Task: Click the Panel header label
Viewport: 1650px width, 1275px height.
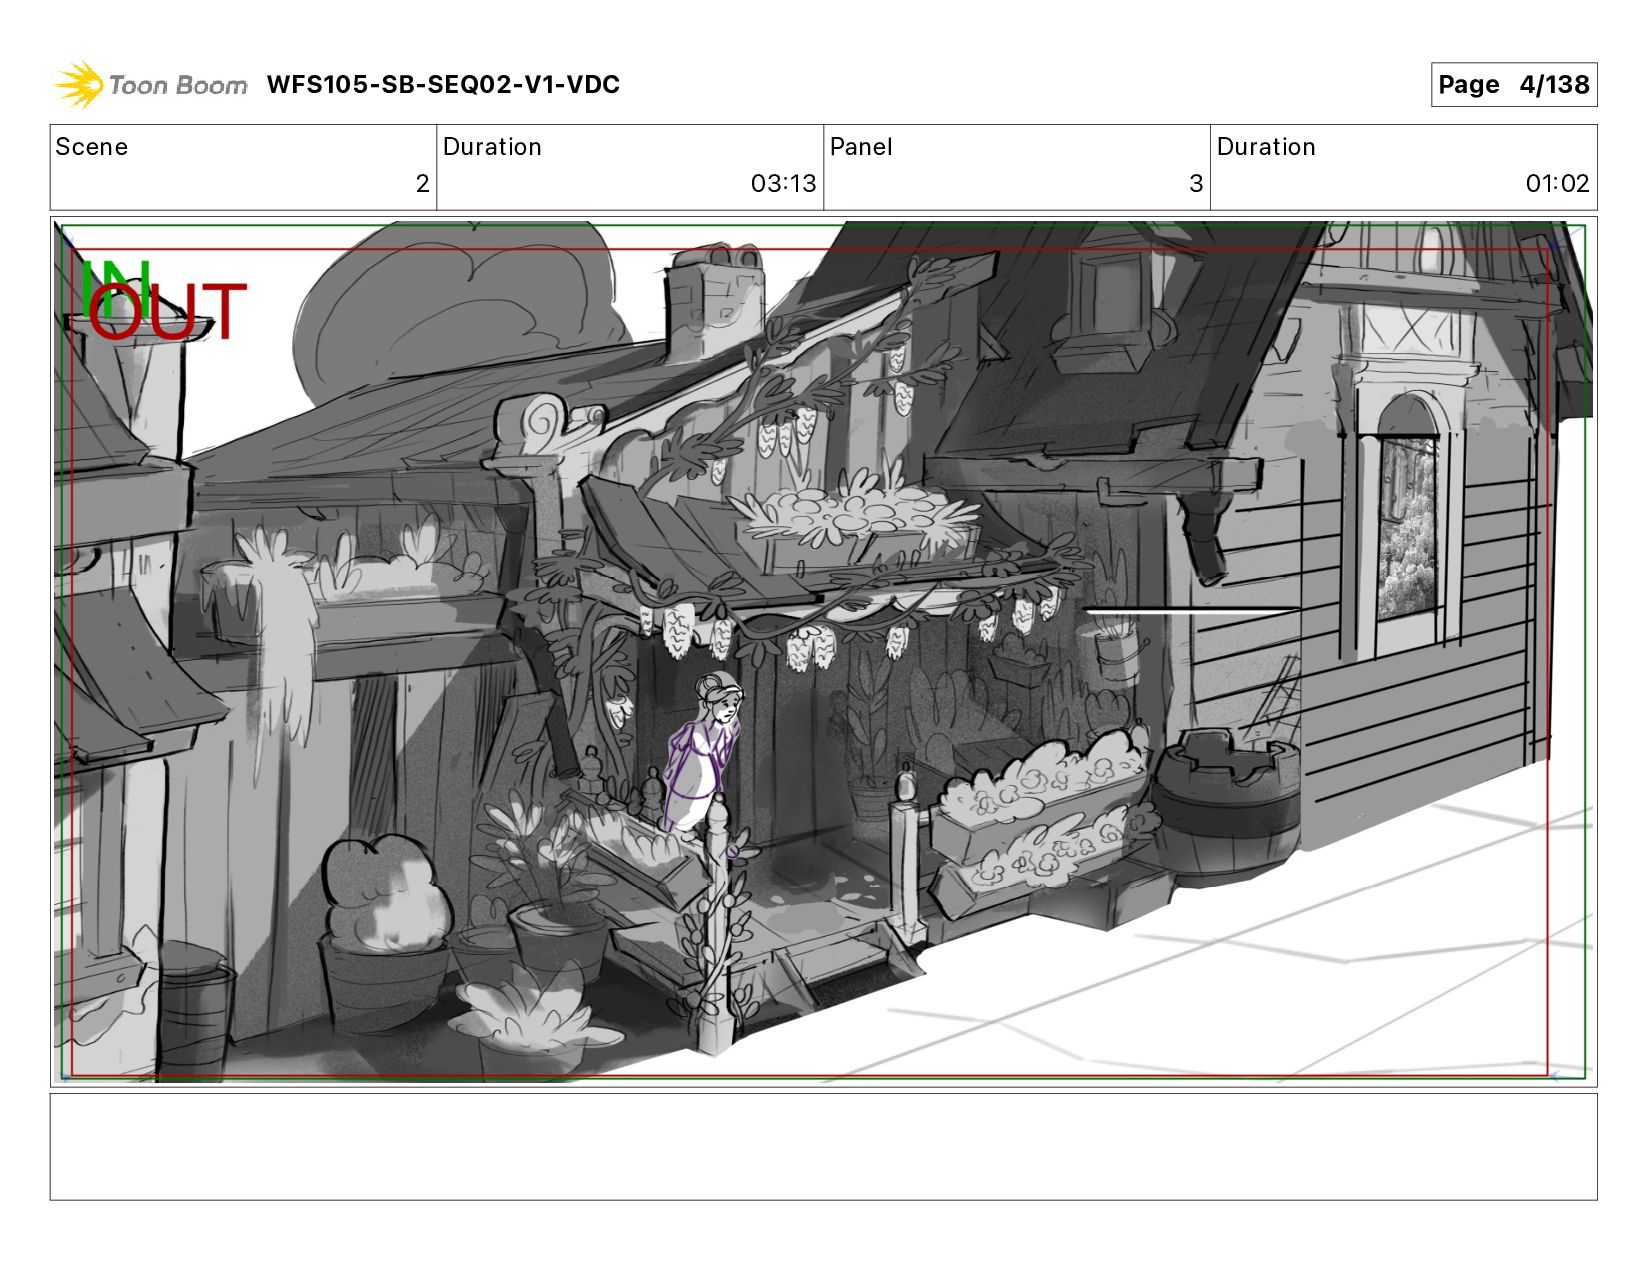Action: (x=861, y=147)
